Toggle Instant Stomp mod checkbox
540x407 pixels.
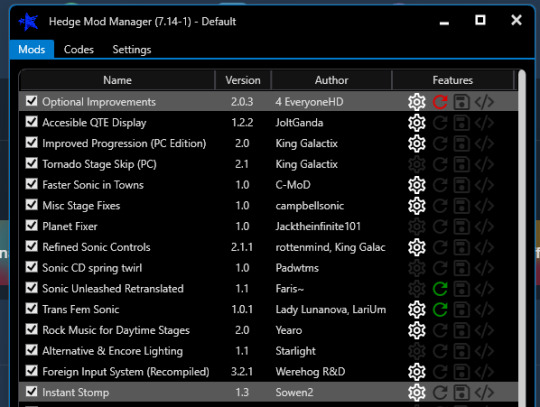pos(31,392)
